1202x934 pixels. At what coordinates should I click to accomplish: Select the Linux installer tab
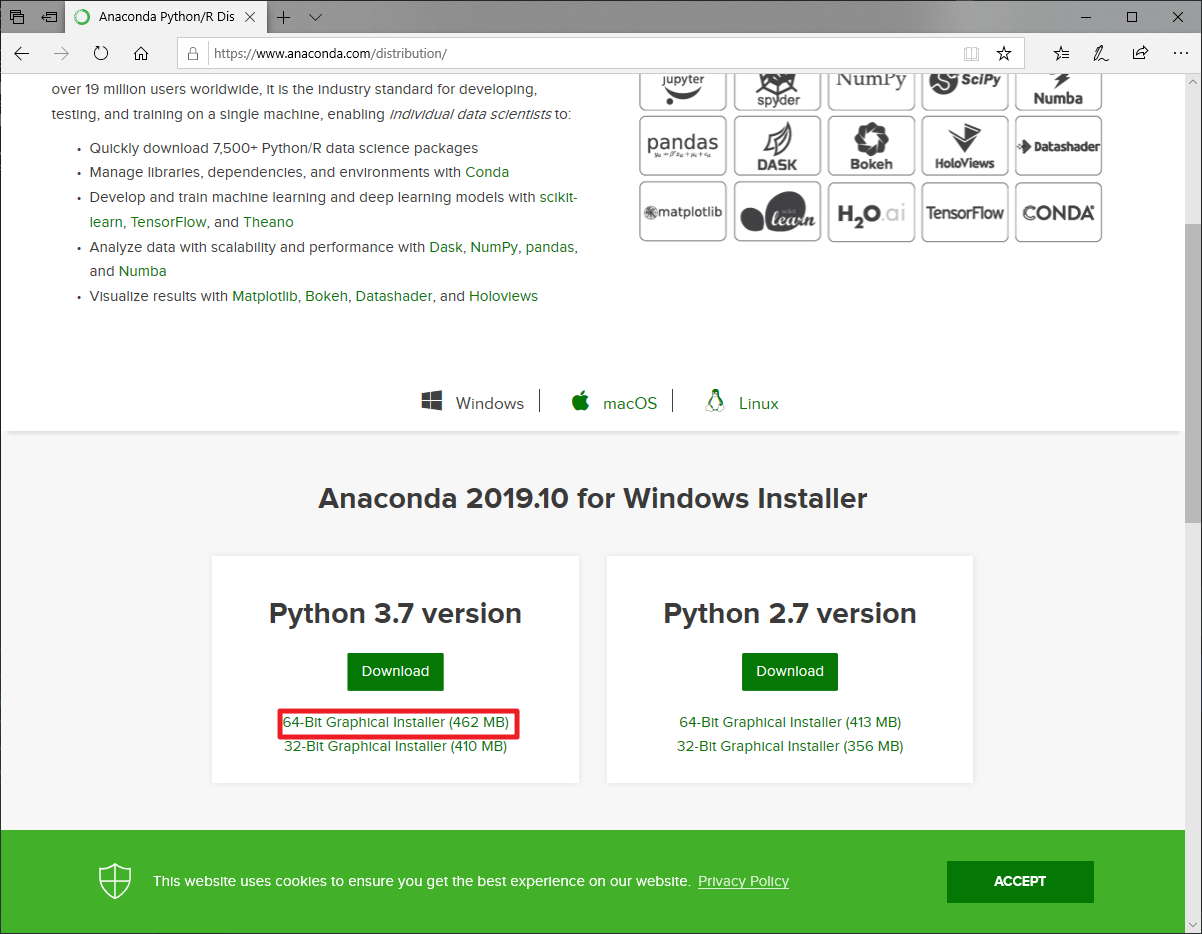coord(741,402)
